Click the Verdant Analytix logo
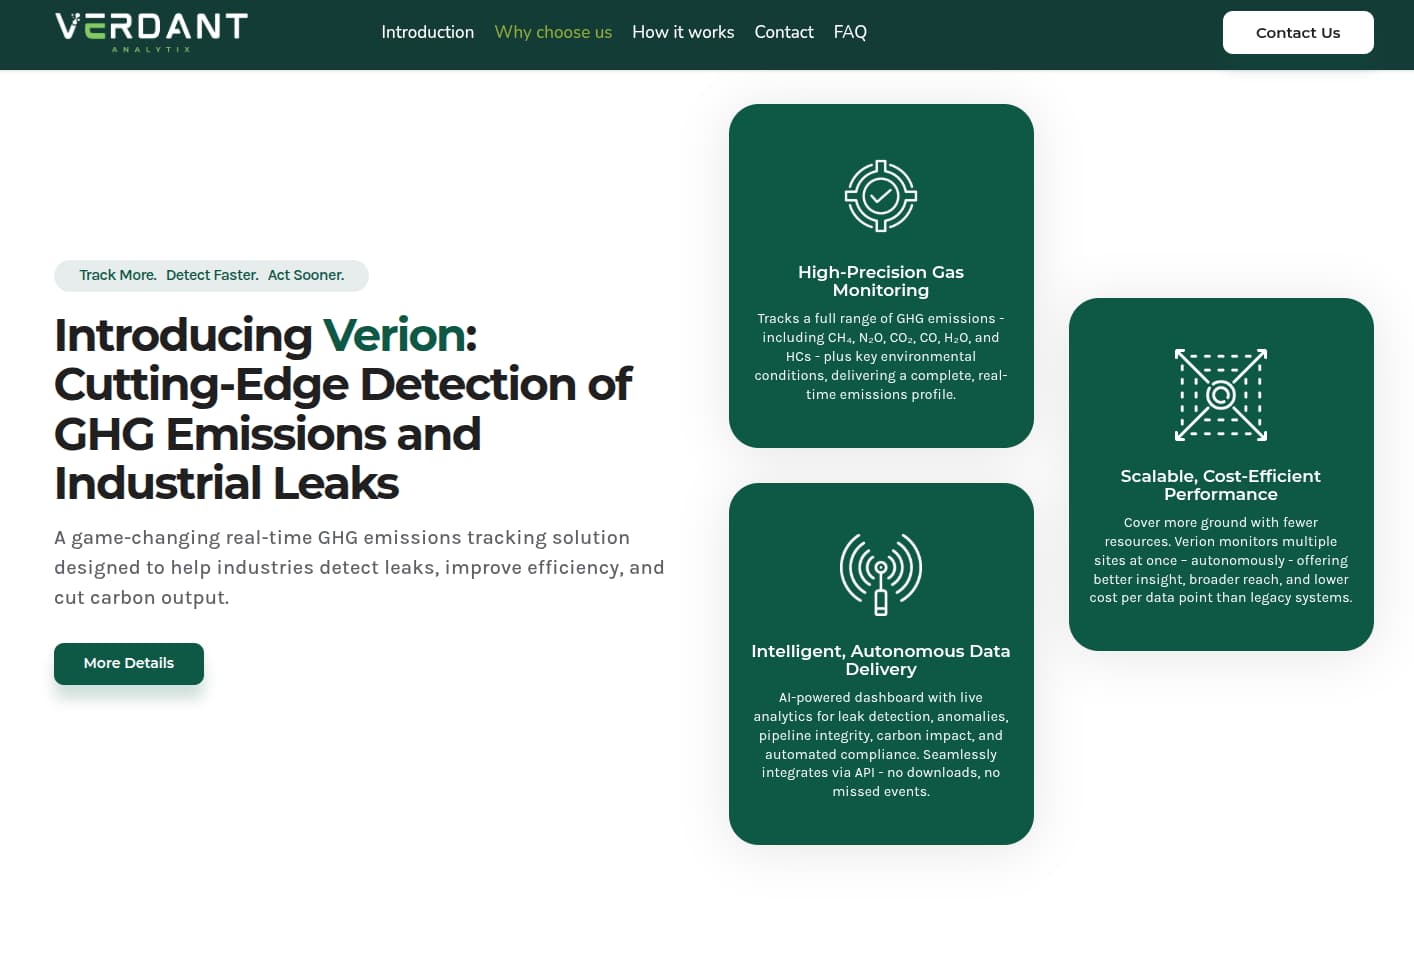The height and width of the screenshot is (974, 1414). pyautogui.click(x=151, y=32)
